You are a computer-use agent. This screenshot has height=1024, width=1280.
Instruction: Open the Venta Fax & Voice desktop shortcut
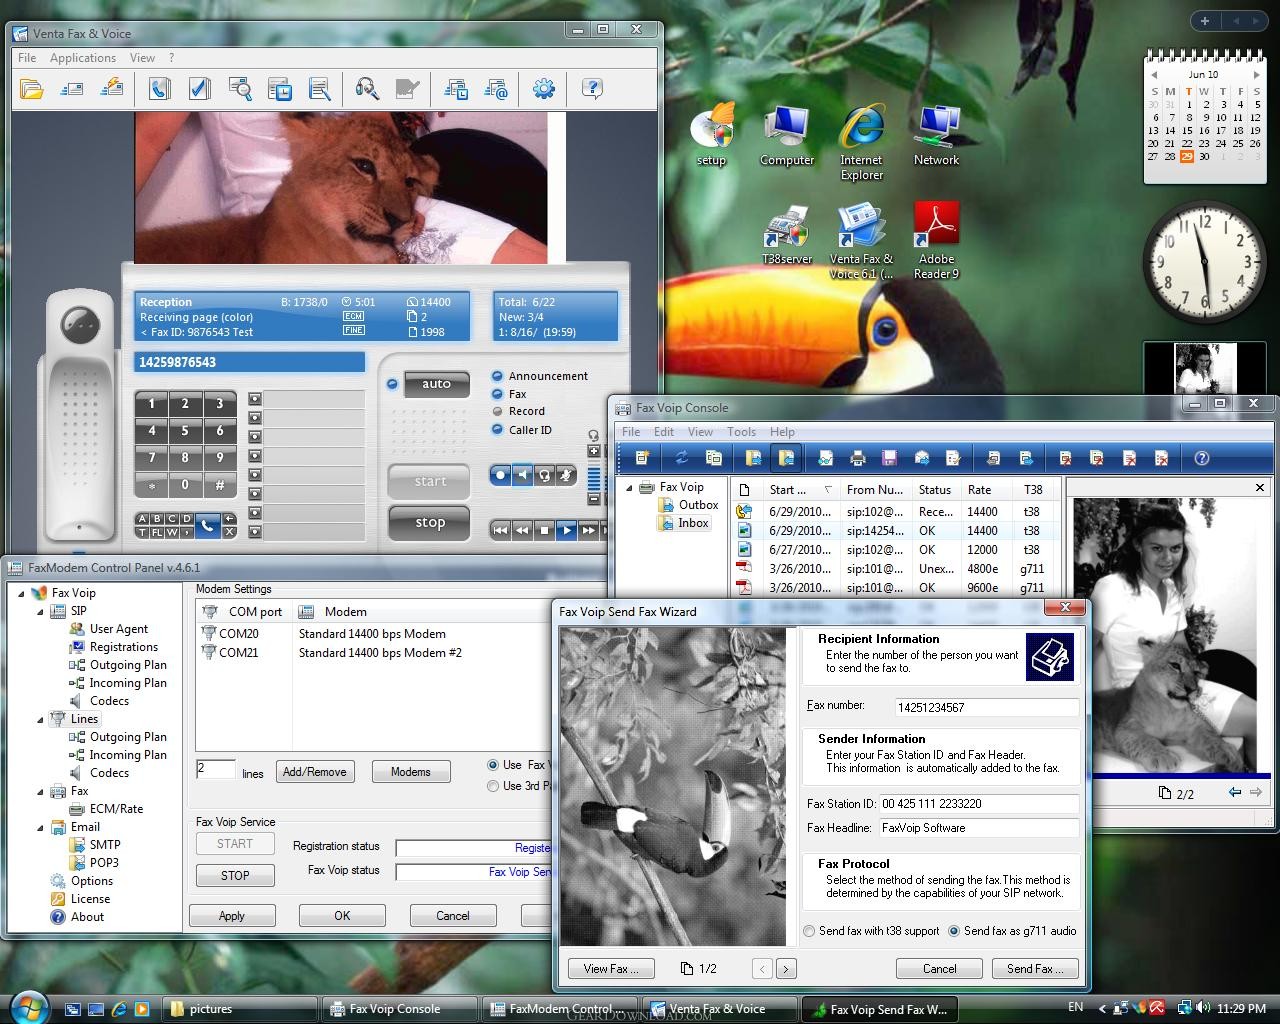tap(861, 241)
